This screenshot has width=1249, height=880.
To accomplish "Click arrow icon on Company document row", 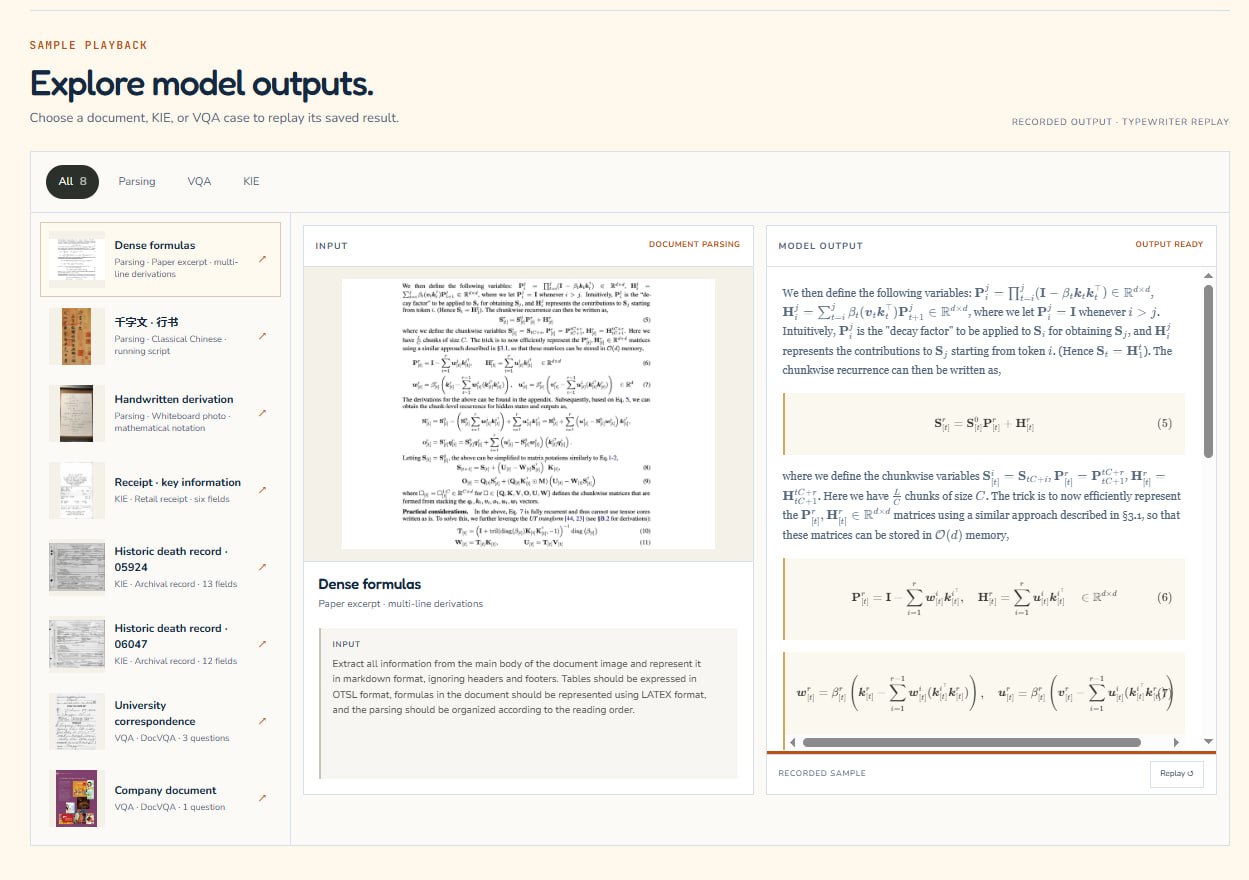I will pyautogui.click(x=262, y=798).
